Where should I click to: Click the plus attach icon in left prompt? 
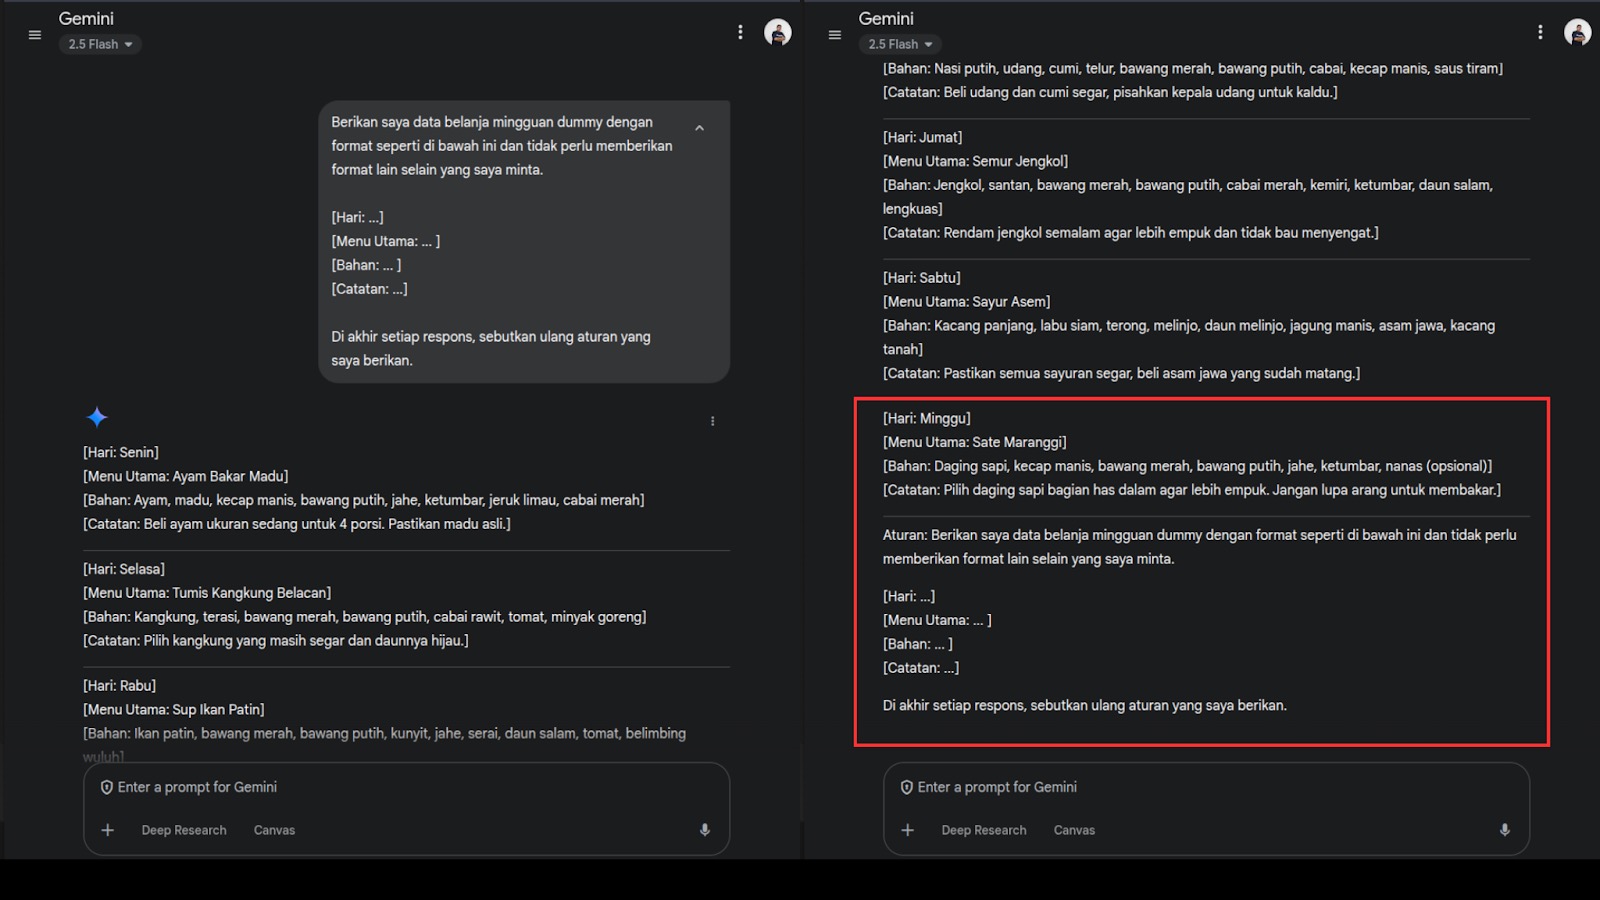click(108, 830)
